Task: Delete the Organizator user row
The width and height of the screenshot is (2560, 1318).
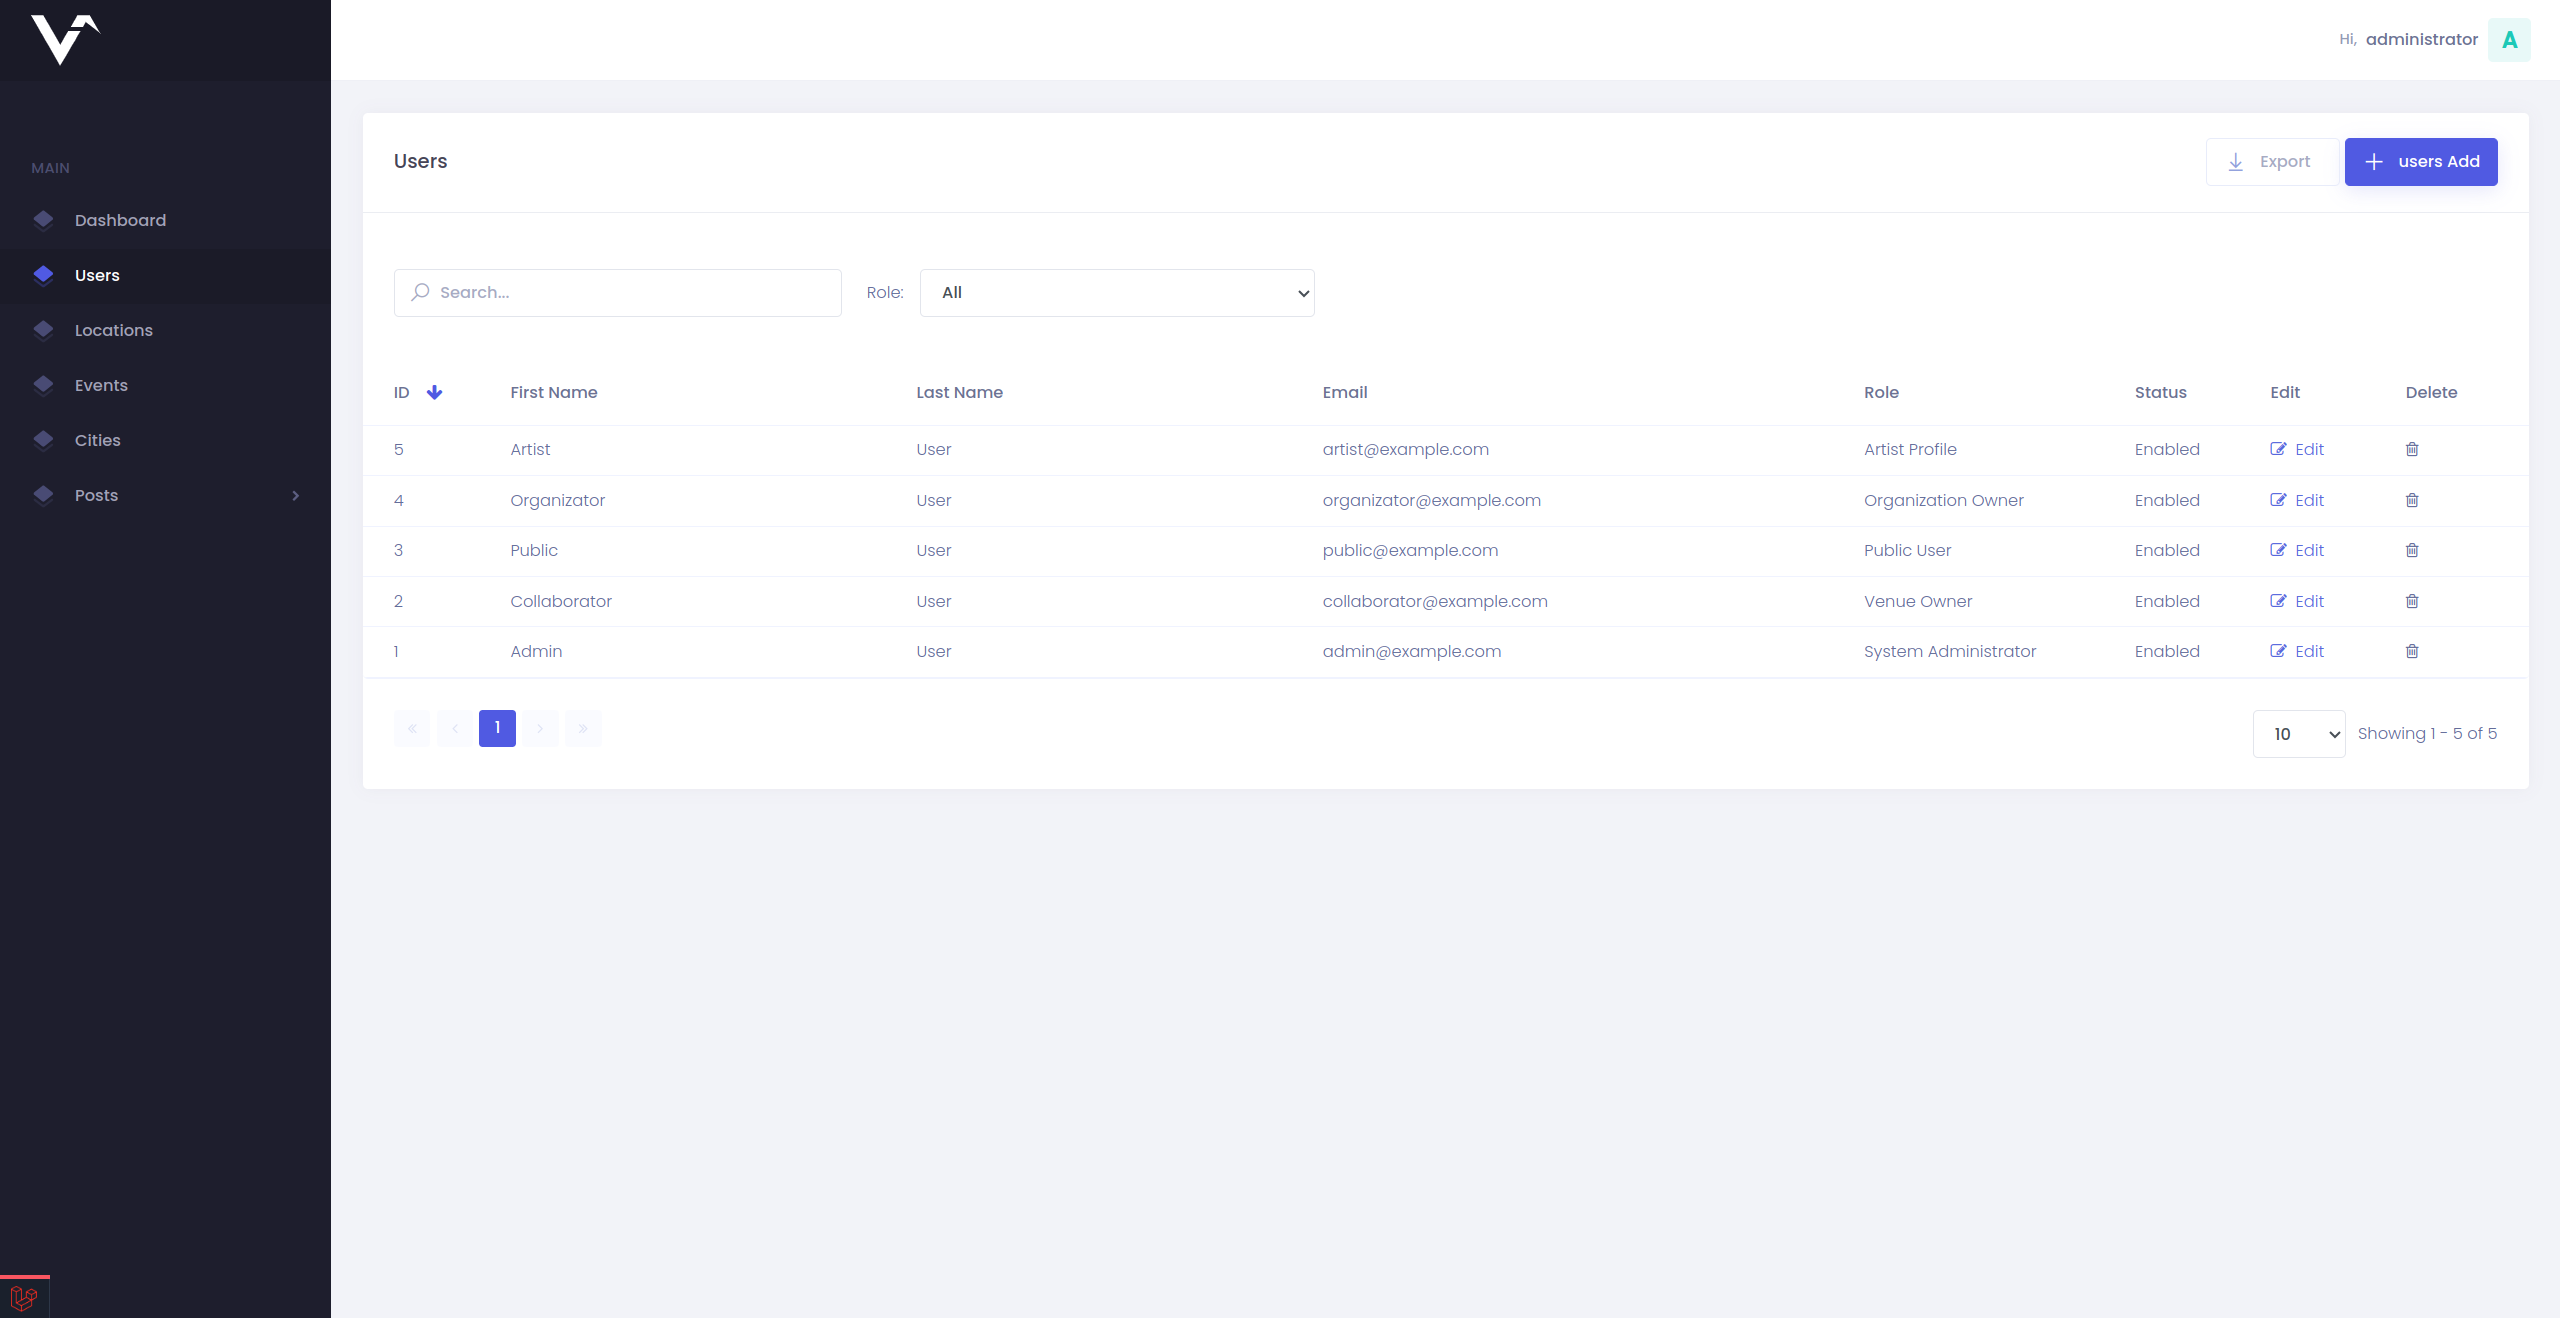Action: click(2412, 500)
